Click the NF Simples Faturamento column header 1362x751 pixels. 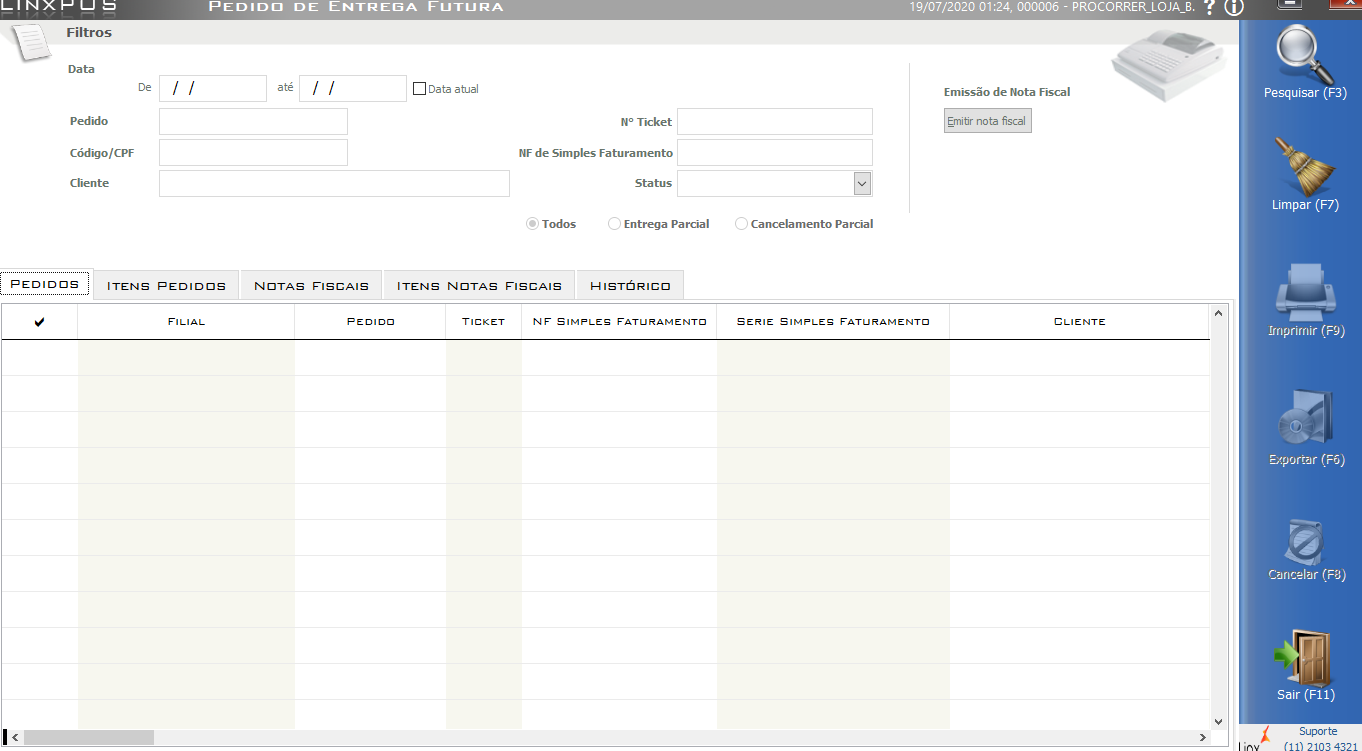point(619,322)
